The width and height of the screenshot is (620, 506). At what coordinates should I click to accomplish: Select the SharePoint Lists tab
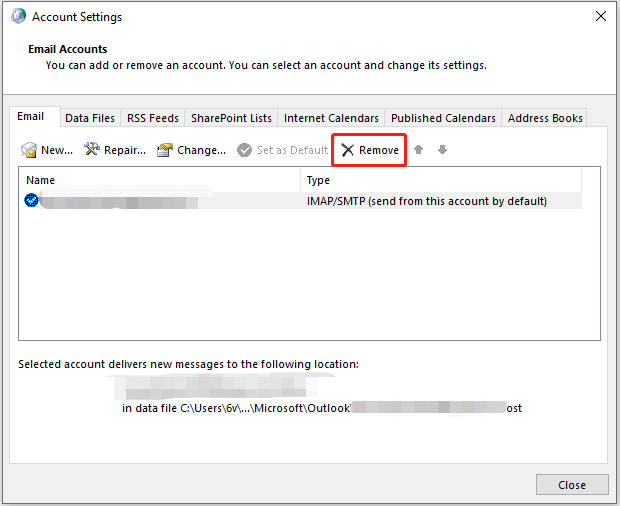[x=231, y=118]
